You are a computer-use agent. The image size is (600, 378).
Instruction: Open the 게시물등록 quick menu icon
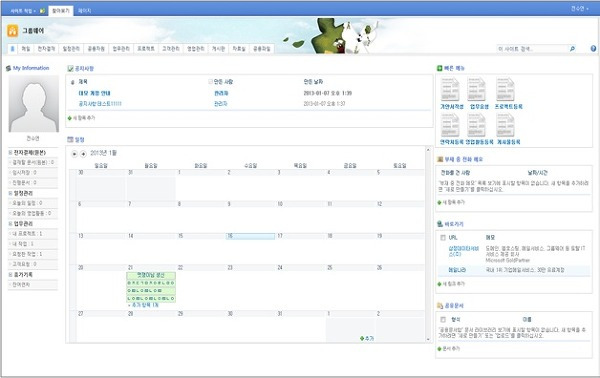pos(505,125)
